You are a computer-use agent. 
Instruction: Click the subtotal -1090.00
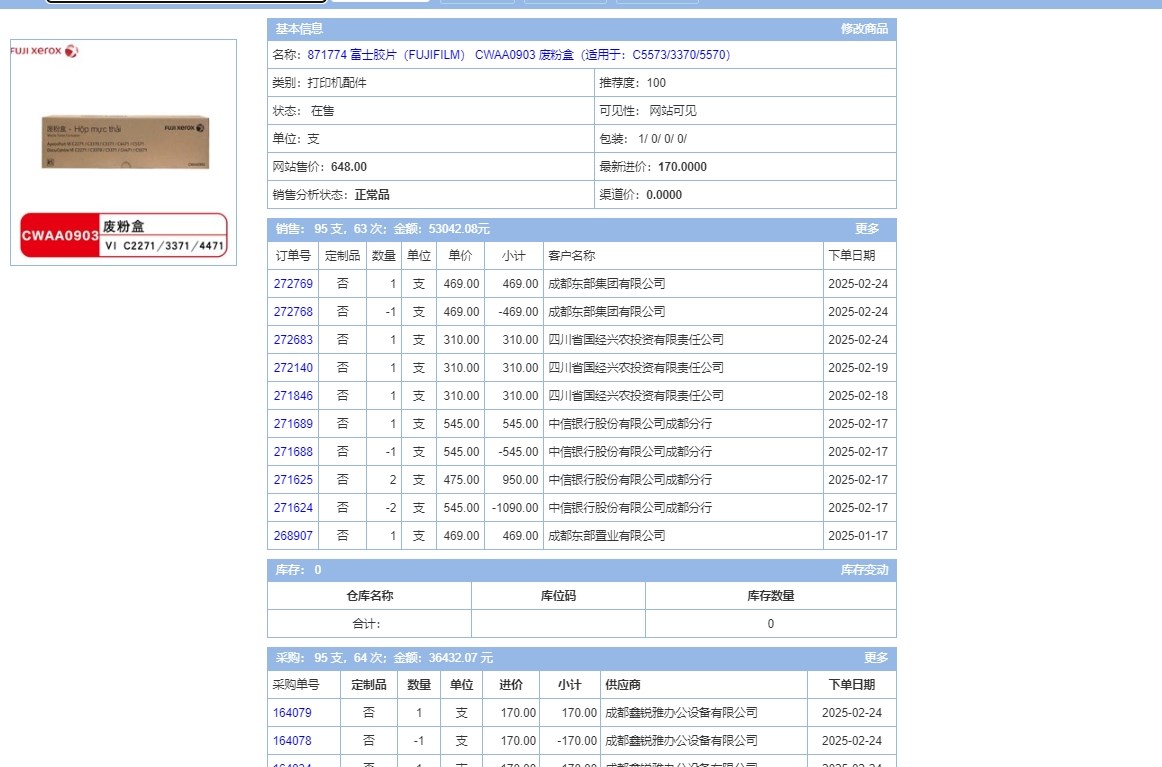click(x=515, y=508)
